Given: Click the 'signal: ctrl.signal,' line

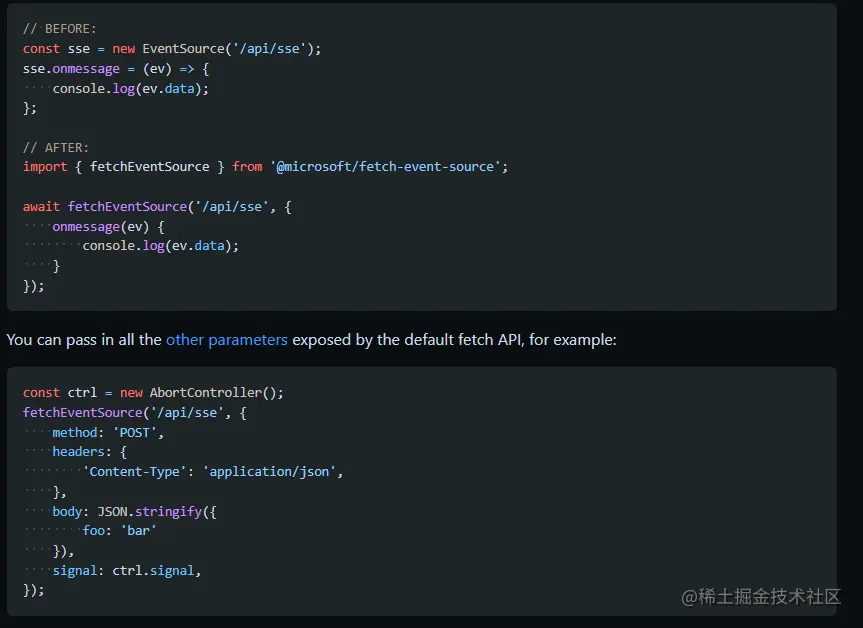Looking at the screenshot, I should tap(127, 571).
